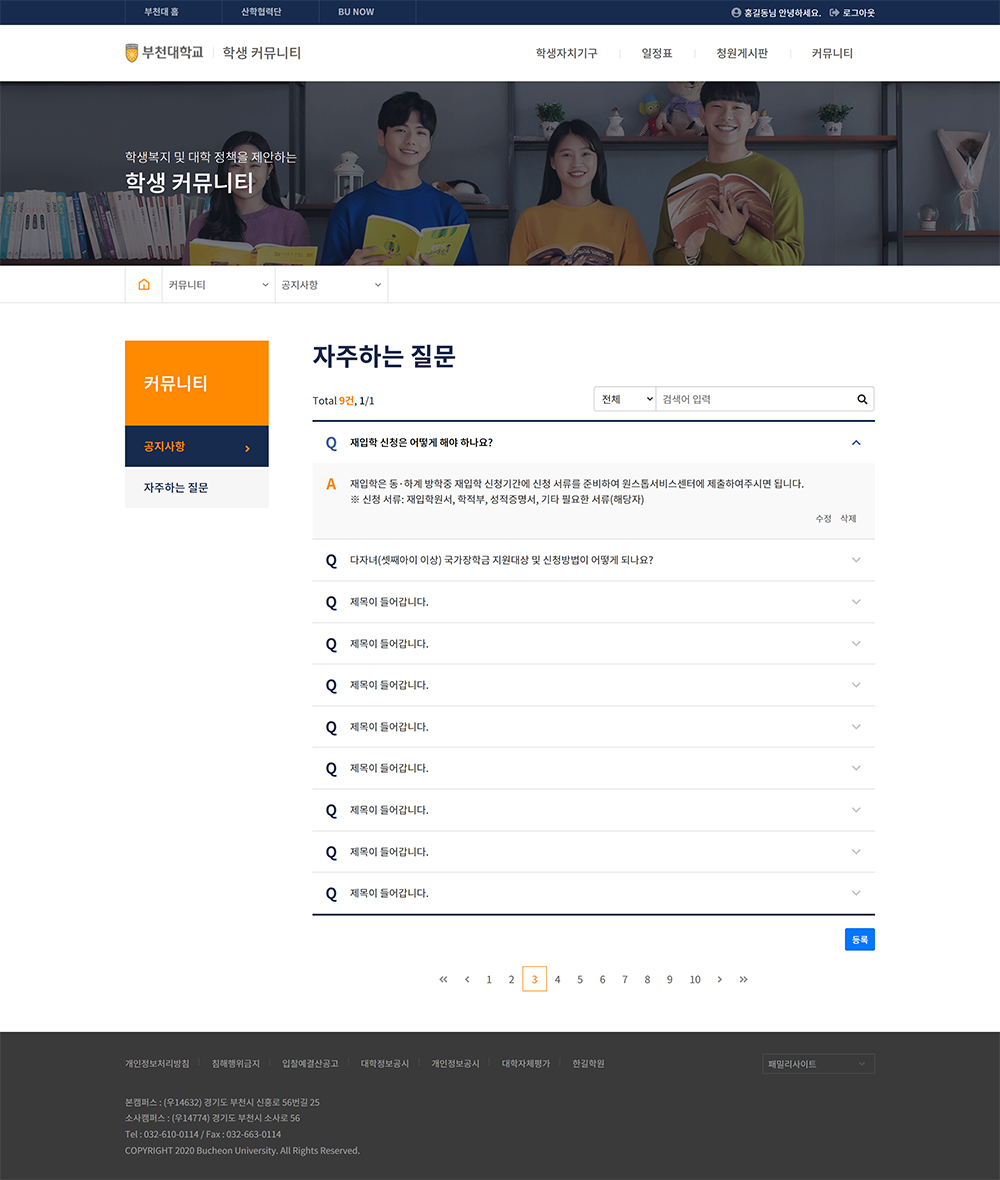Open the 공지사항 breadcrumb dropdown
This screenshot has width=1000, height=1180.
pos(331,284)
